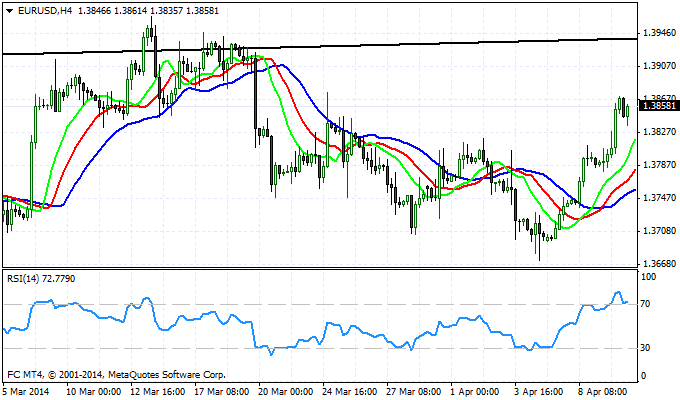Select the 1.36680 price axis label
680x400 pixels.
[659, 264]
